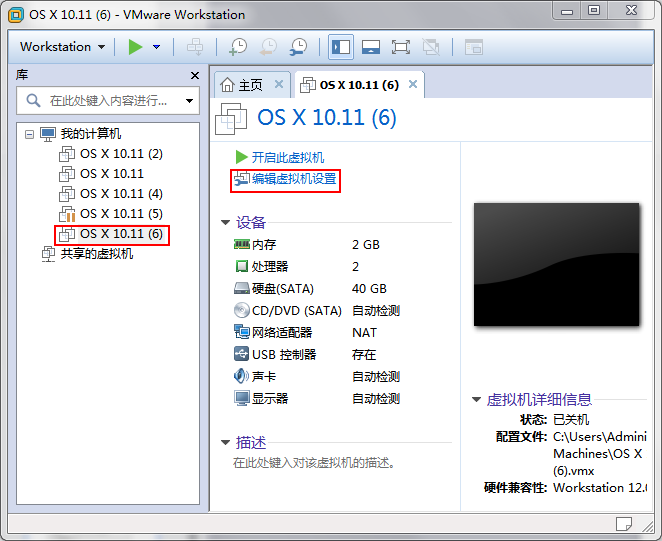This screenshot has height=541, width=662.
Task: Click the 硬盘(SATA) hard disk row
Action: [317, 288]
